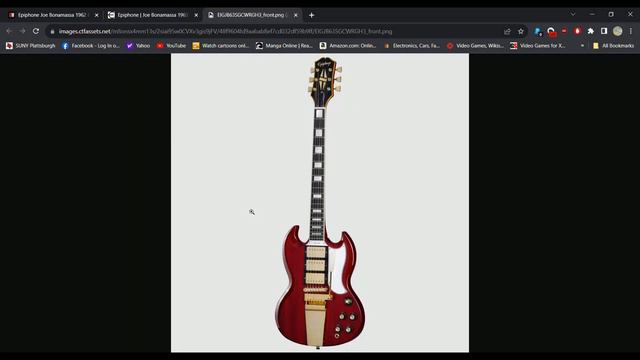Zoom into the red SG guitar image
The height and width of the screenshot is (360, 640).
coord(320,203)
